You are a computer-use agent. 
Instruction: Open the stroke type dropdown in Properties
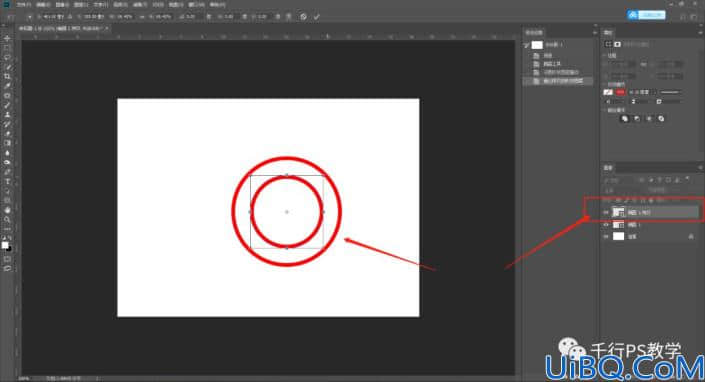point(670,92)
